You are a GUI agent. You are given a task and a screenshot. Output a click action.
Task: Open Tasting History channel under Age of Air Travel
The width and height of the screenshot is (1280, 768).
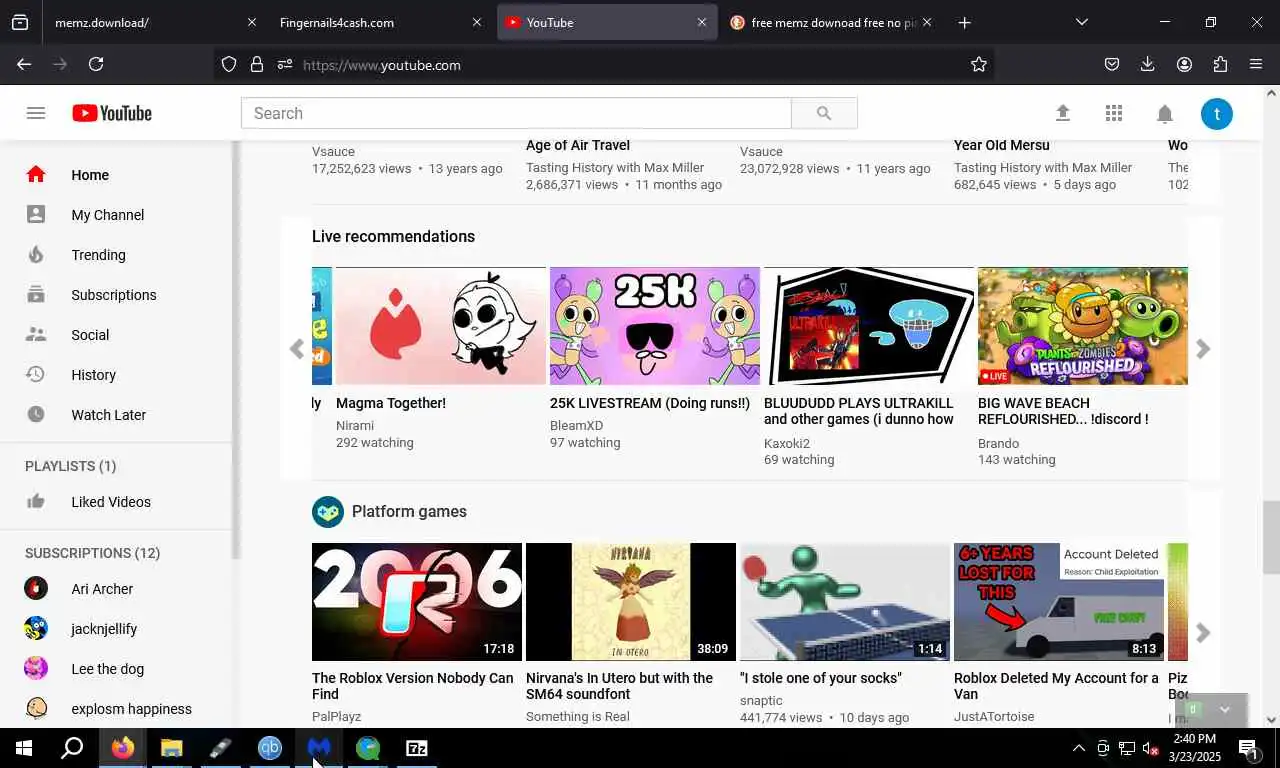tap(615, 168)
